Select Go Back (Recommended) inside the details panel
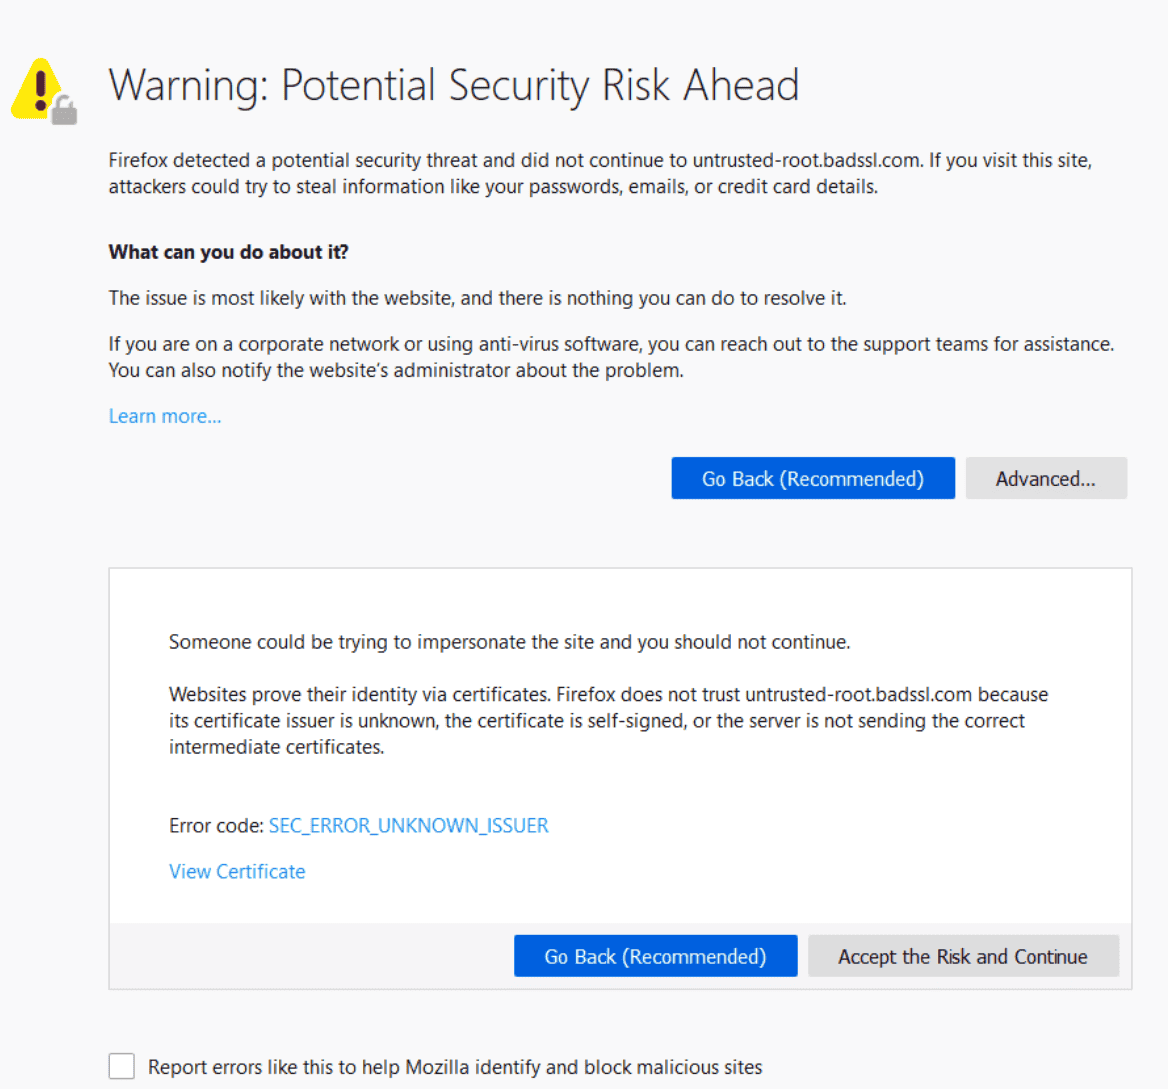 tap(655, 956)
